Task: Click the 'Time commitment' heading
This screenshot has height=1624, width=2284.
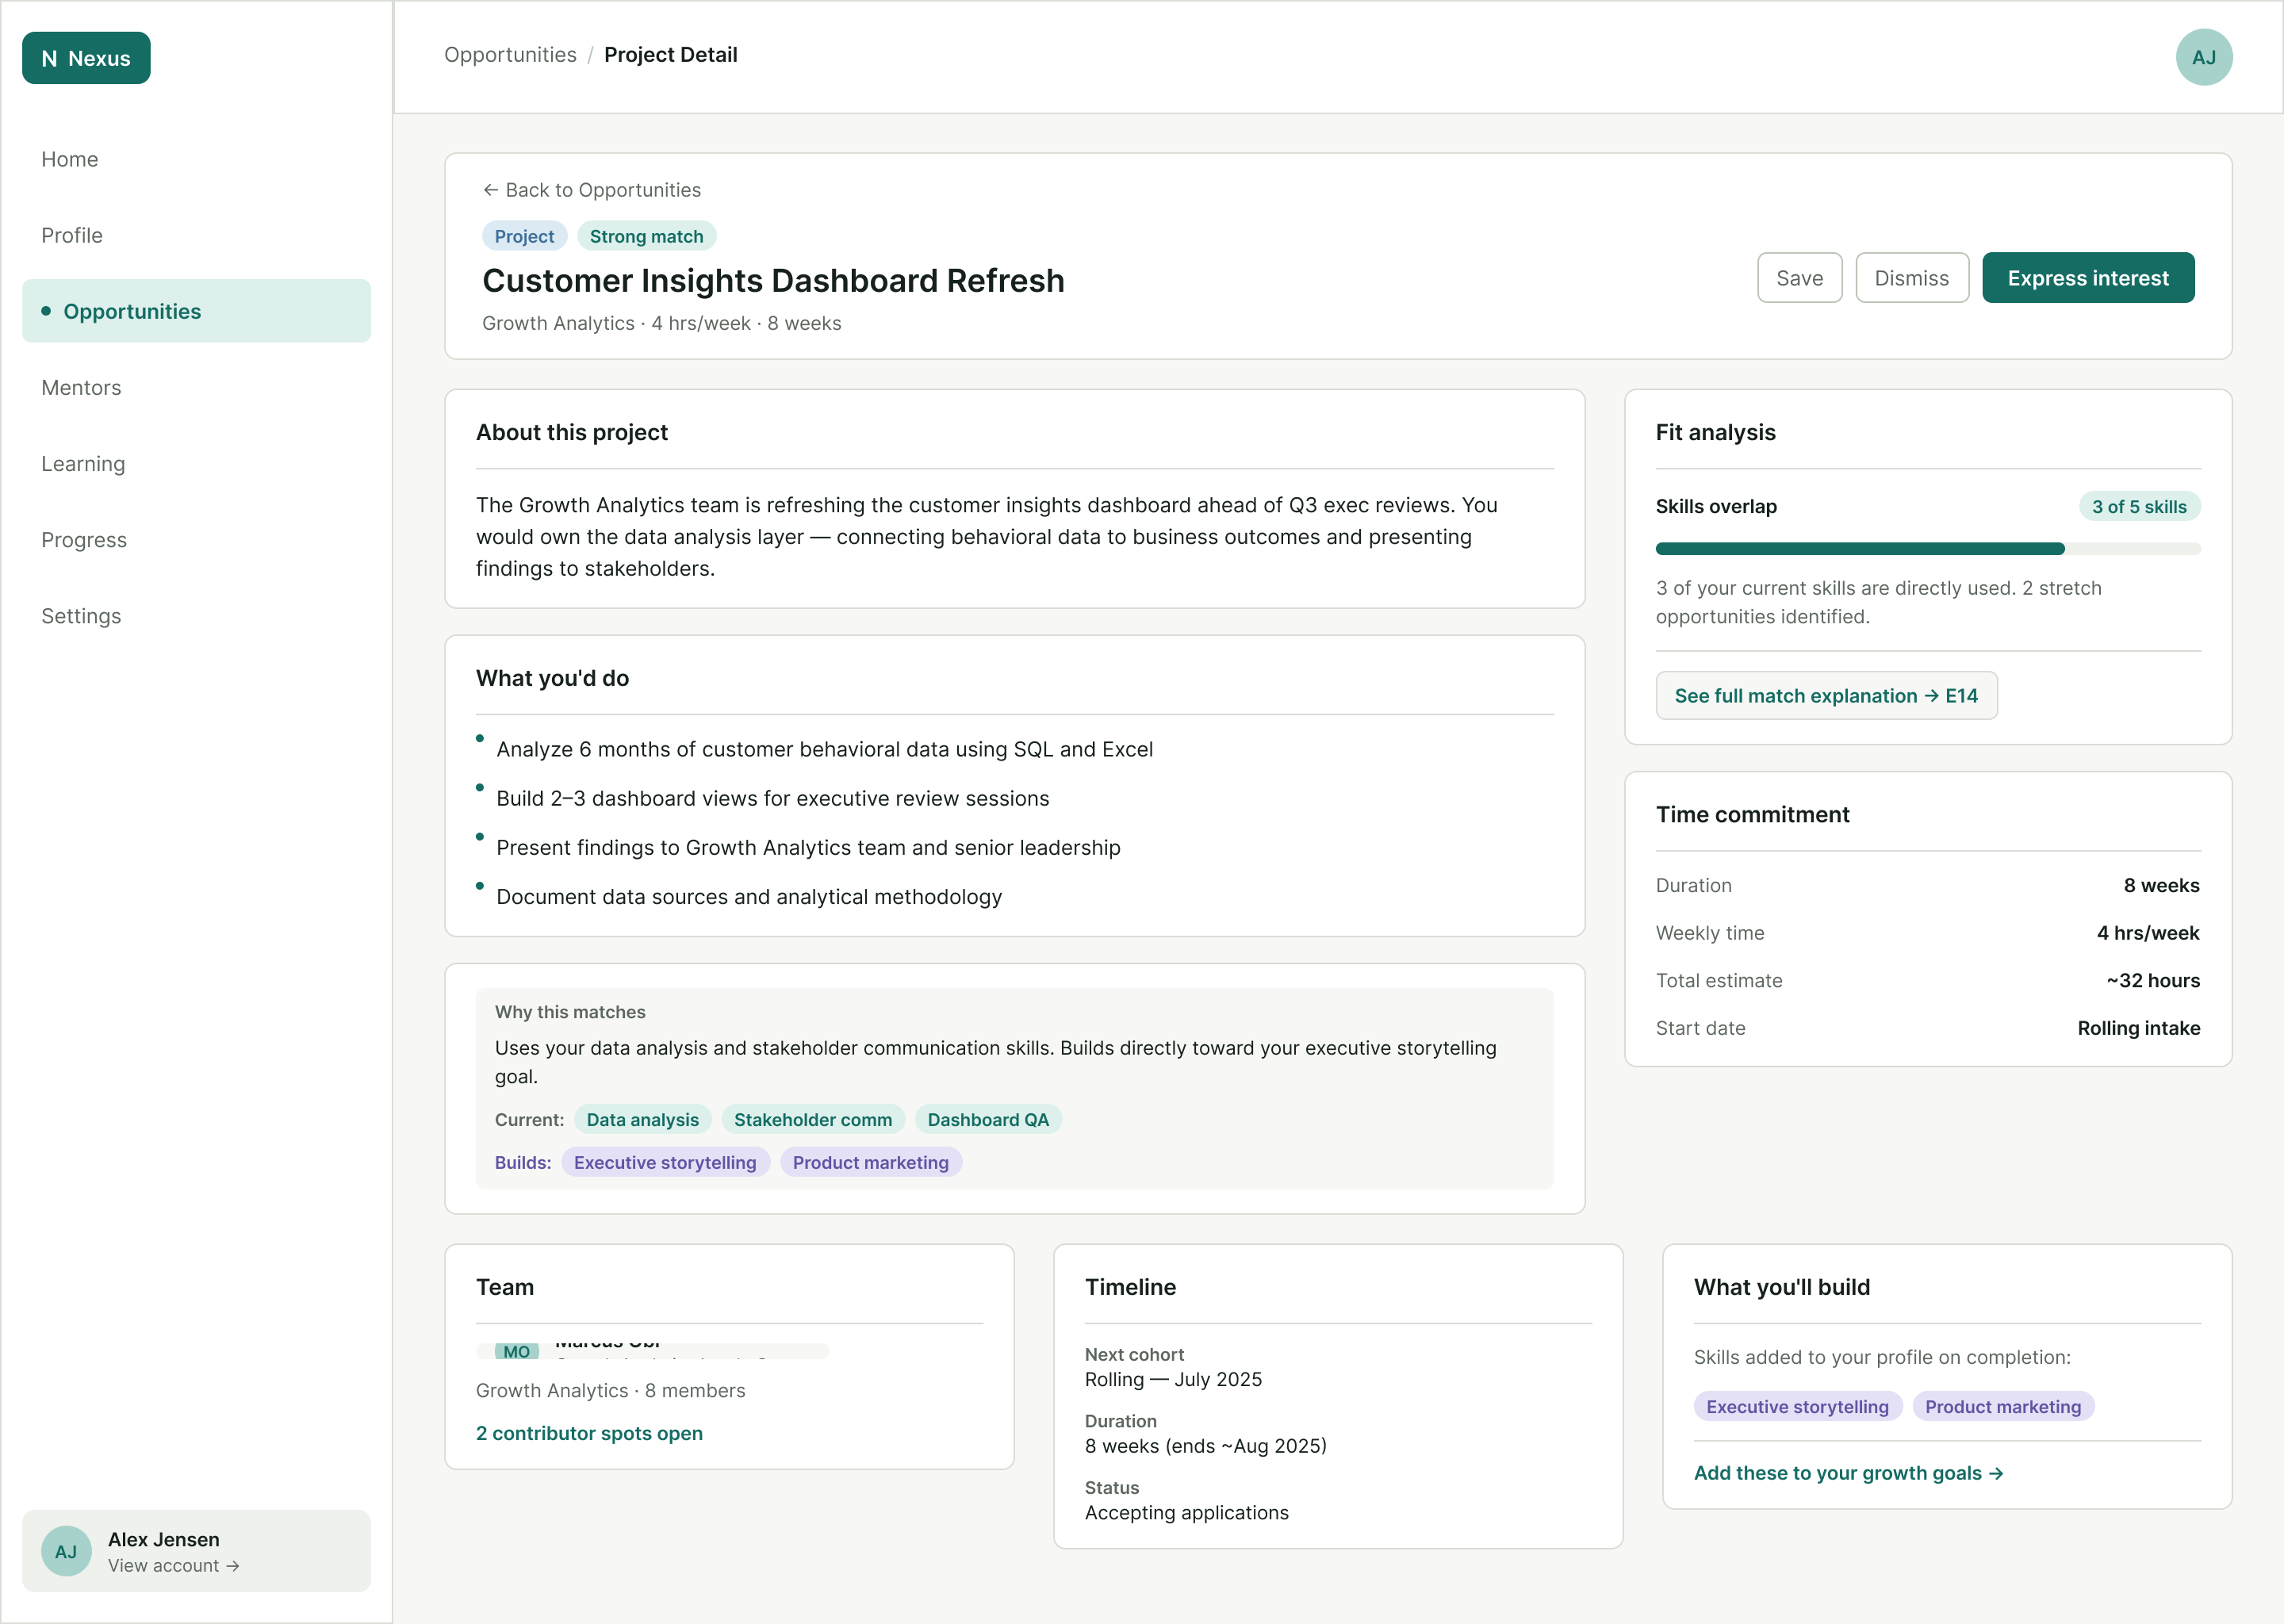Action: 1752,815
